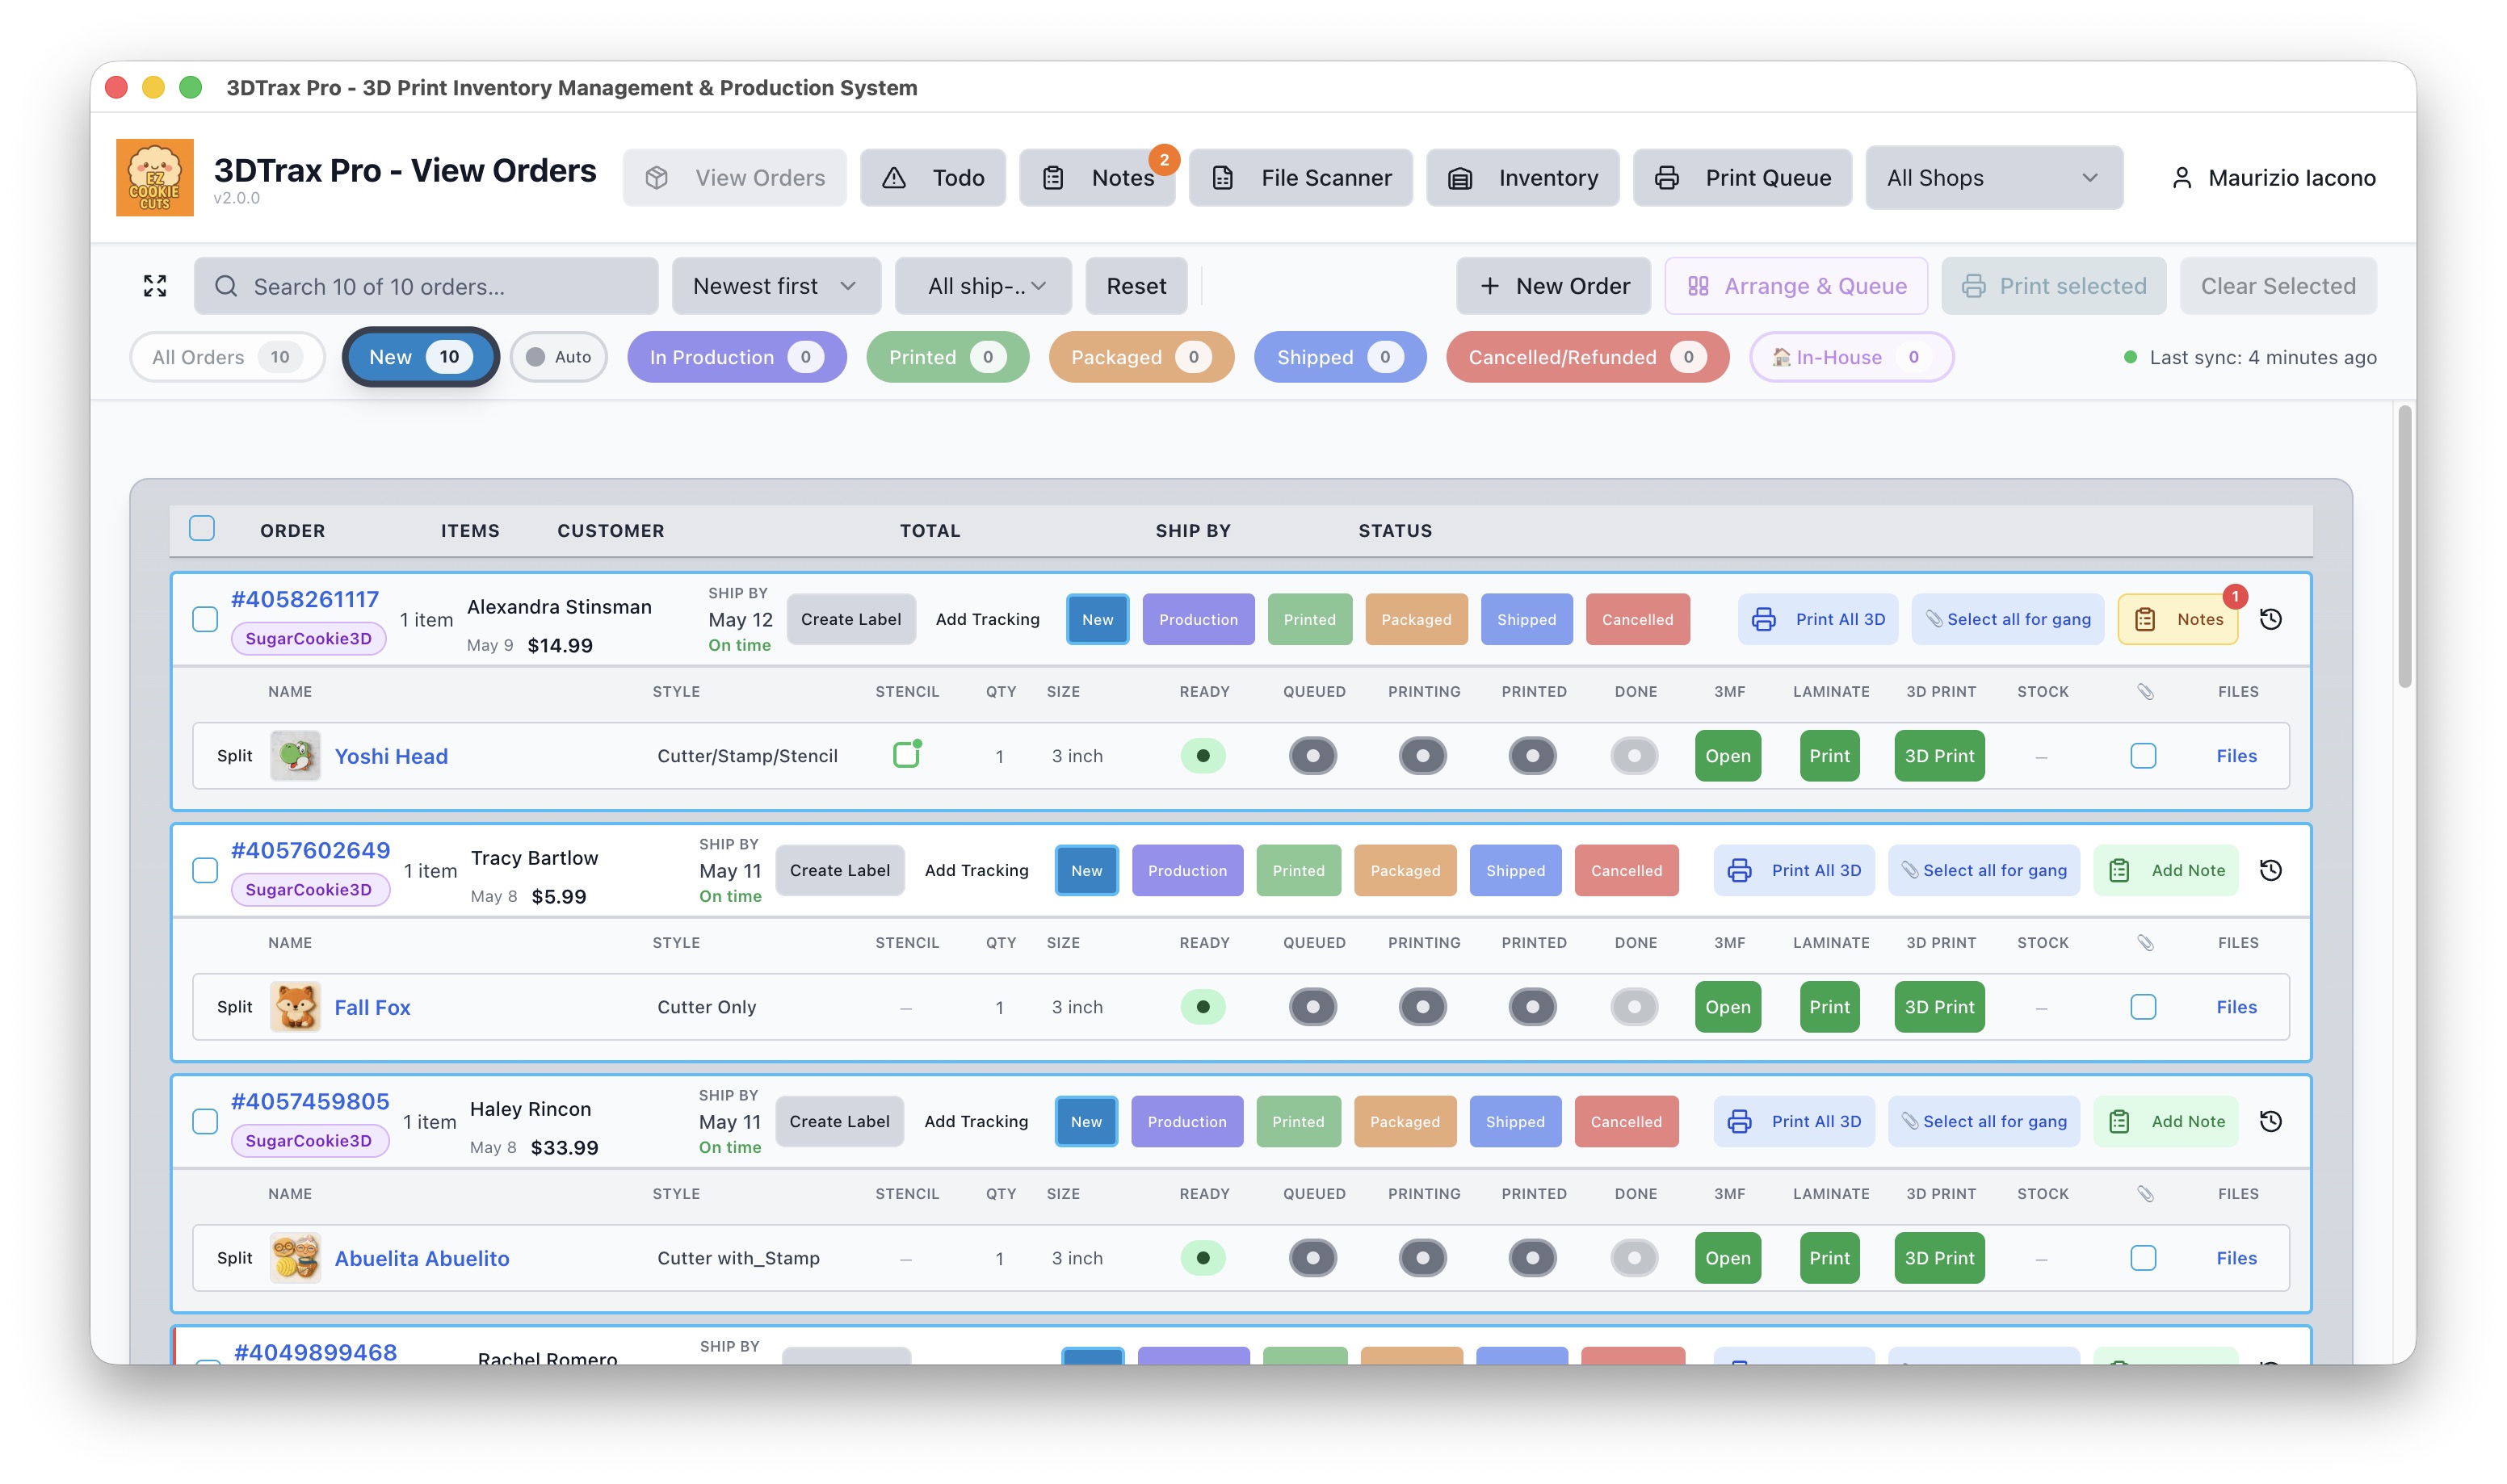Filter by Packaged status
Viewport: 2507px width, 1484px height.
(1141, 357)
